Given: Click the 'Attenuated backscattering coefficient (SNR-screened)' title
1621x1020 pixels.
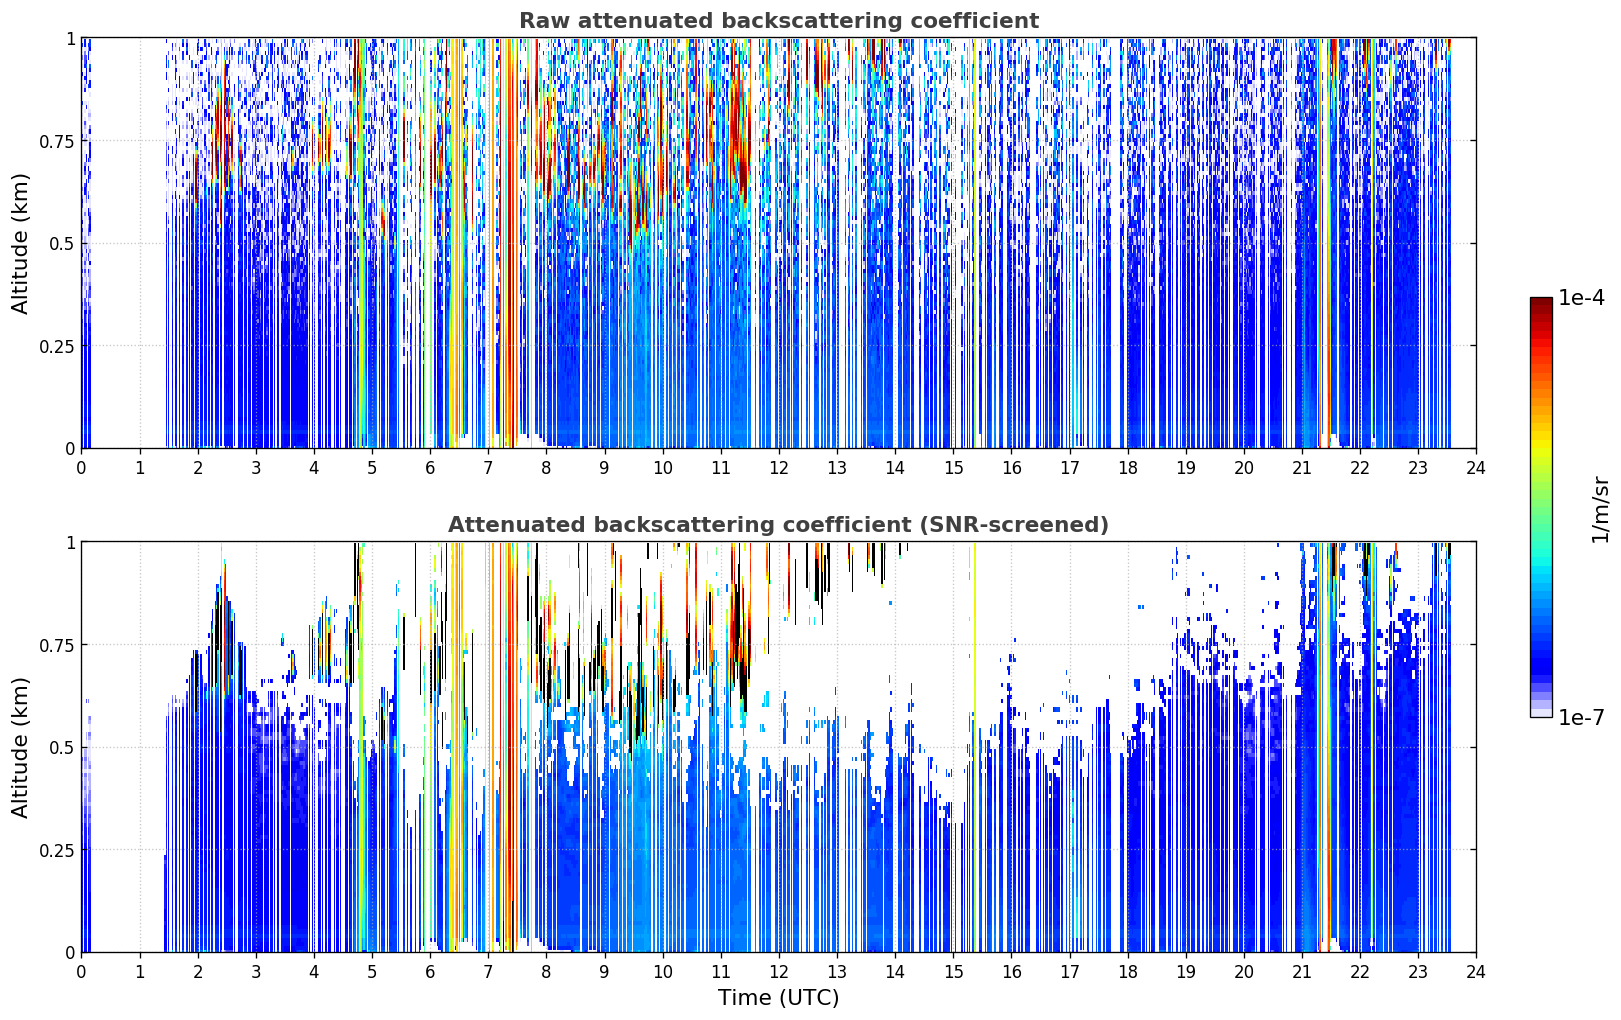Looking at the screenshot, I should tap(778, 525).
